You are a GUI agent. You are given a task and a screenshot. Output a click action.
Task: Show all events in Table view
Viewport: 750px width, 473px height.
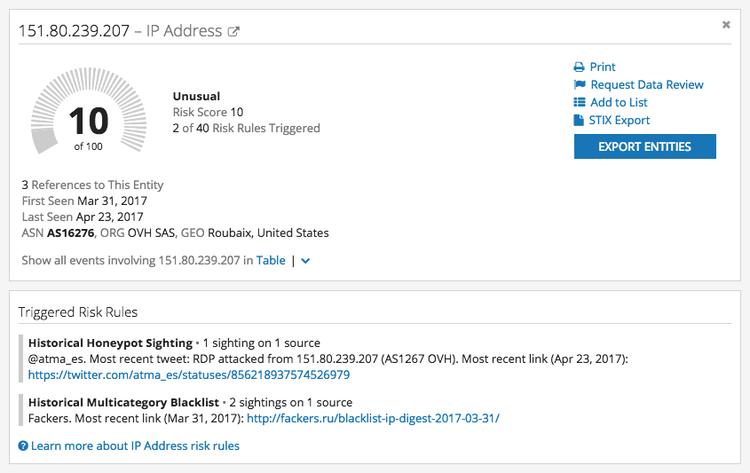[271, 261]
